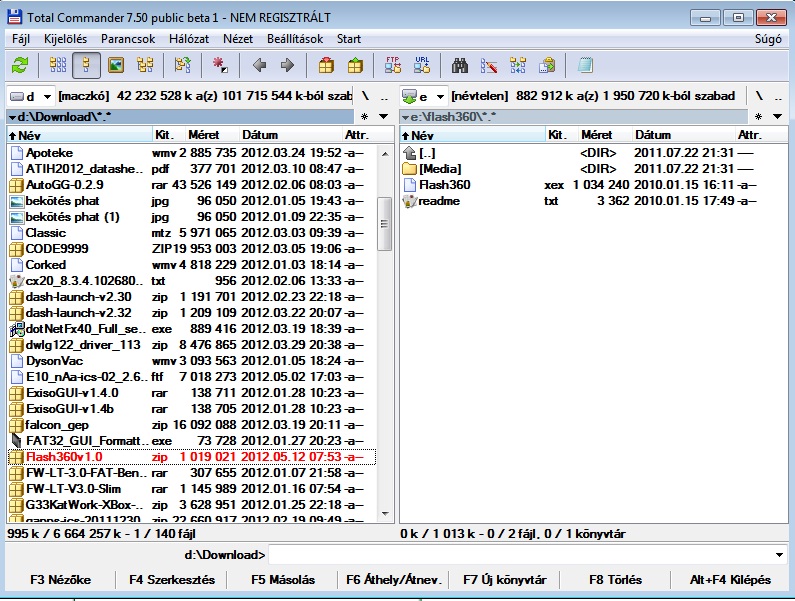Toggle the brief view mode button
Screen dimensions: 795x601
click(58, 66)
